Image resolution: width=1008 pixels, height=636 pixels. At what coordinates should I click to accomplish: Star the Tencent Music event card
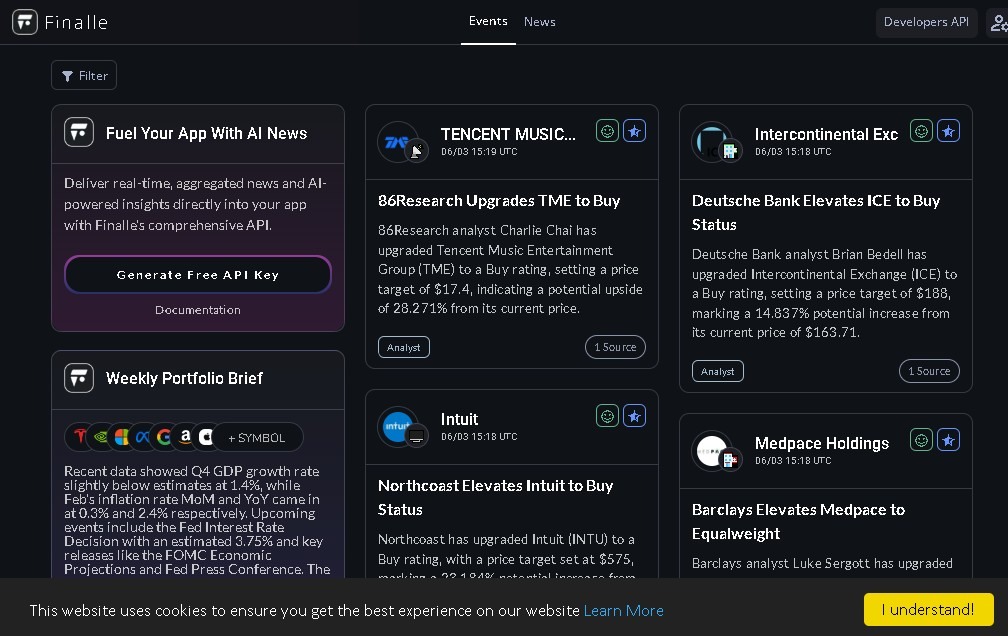tap(634, 131)
